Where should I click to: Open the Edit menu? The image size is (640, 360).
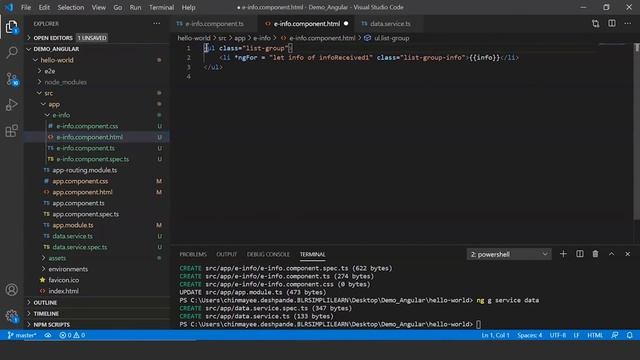click(x=44, y=7)
